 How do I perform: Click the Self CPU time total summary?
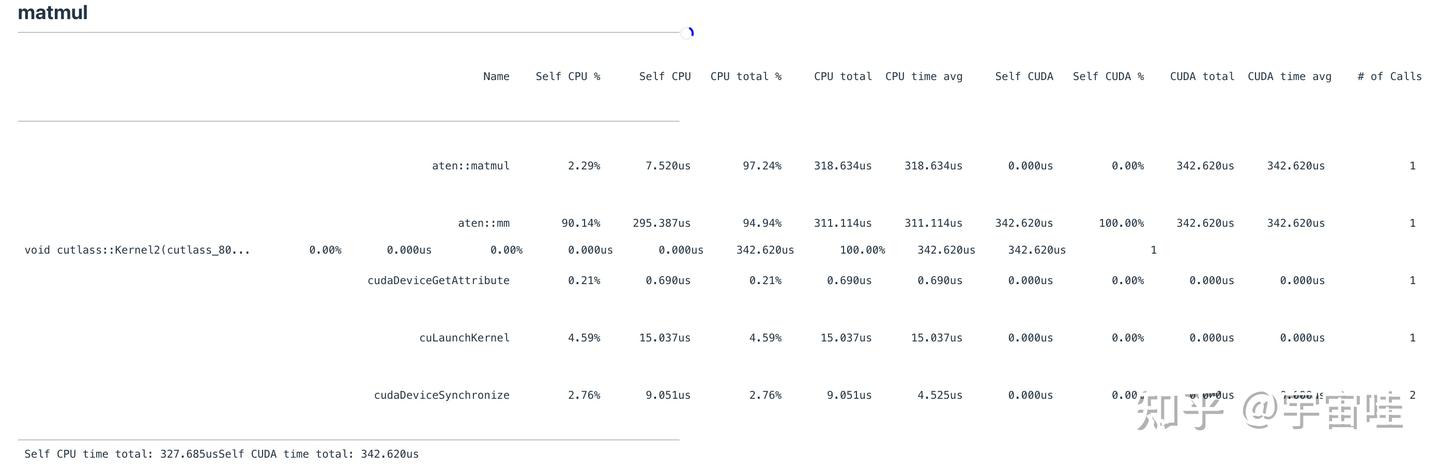coord(121,454)
